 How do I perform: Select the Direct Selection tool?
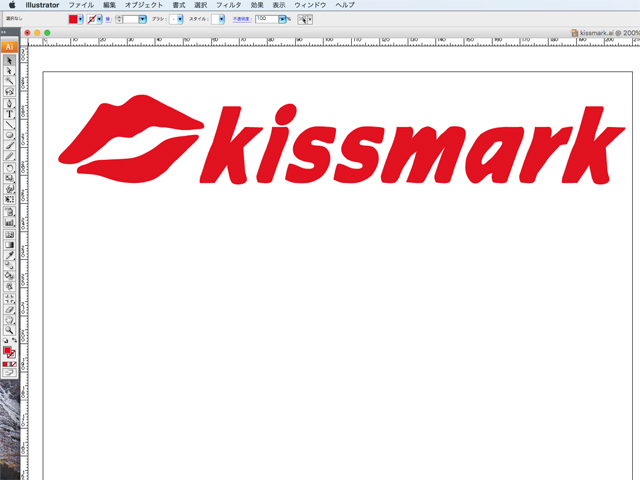tap(9, 71)
